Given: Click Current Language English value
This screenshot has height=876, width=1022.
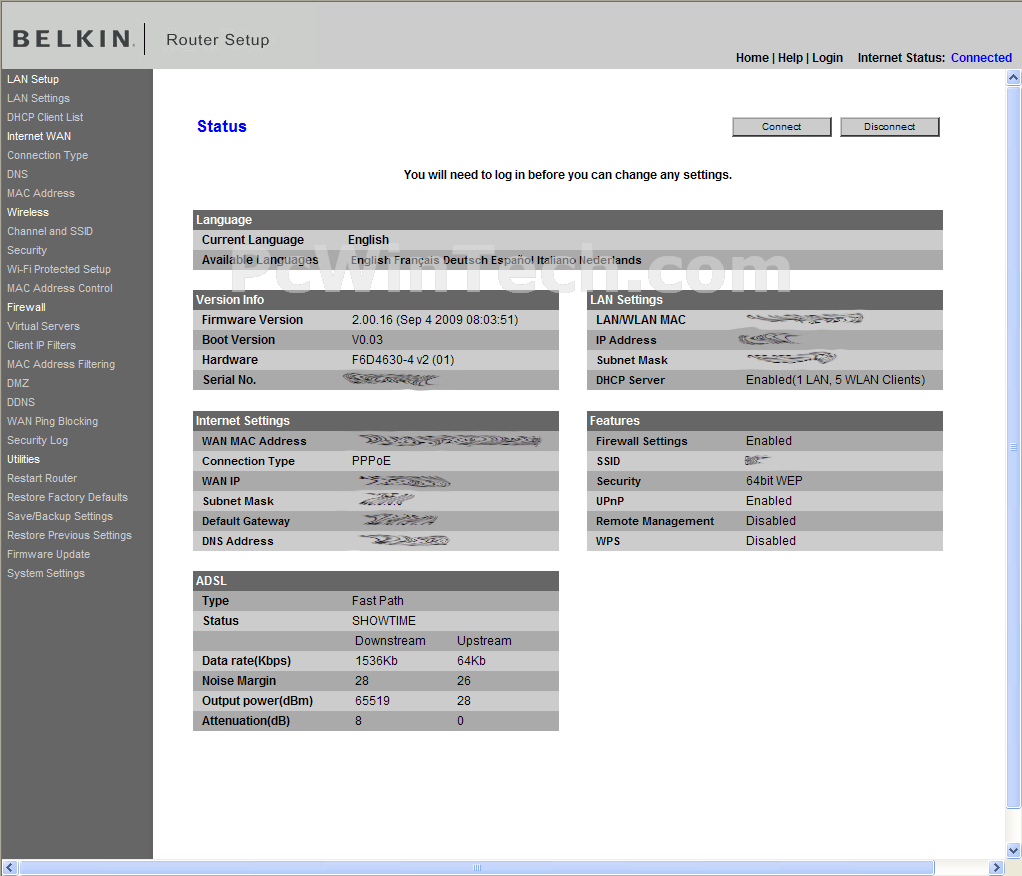Looking at the screenshot, I should (368, 240).
